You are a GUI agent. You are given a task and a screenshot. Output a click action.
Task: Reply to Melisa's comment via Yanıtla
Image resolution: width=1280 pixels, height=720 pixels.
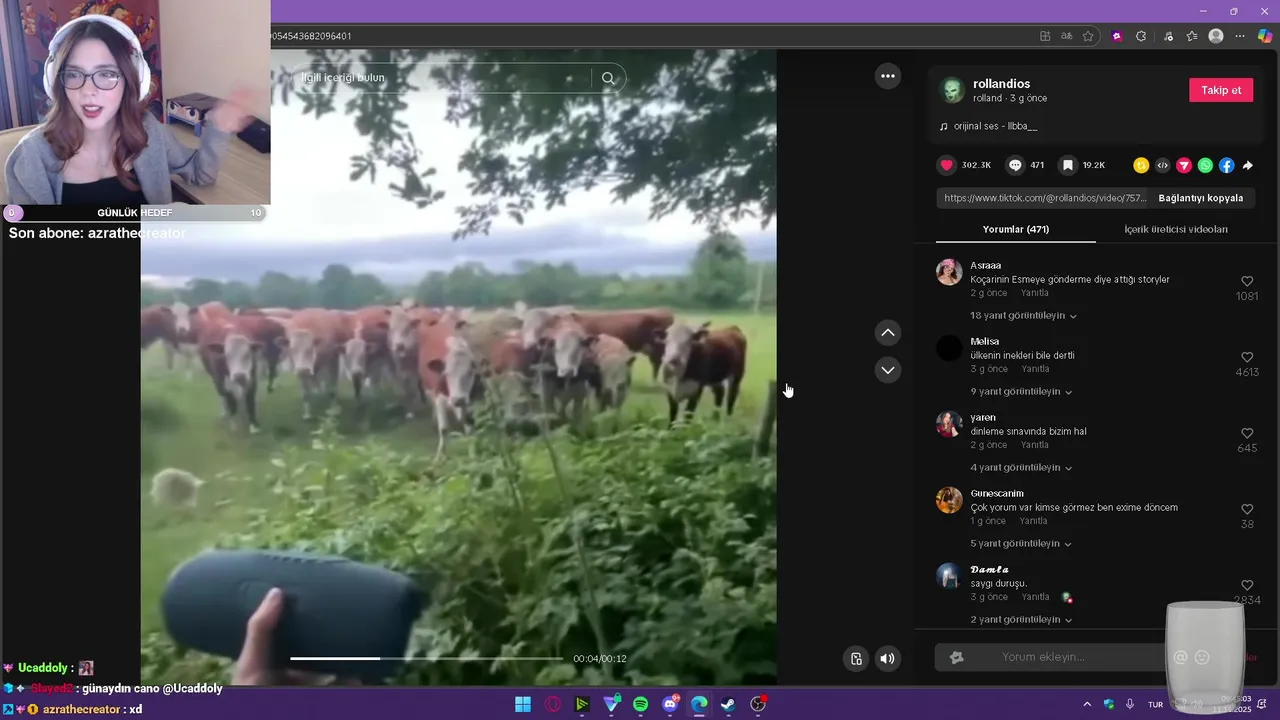1034,369
